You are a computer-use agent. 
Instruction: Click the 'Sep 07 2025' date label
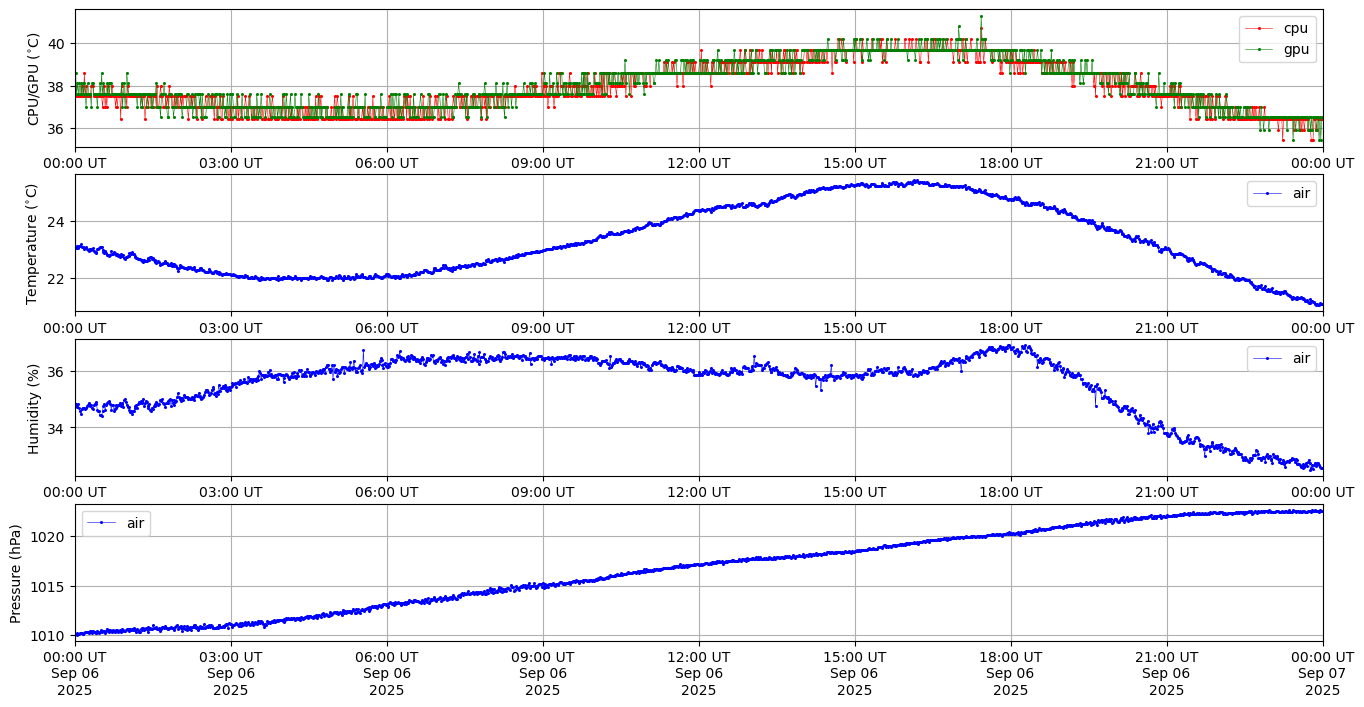(1323, 682)
